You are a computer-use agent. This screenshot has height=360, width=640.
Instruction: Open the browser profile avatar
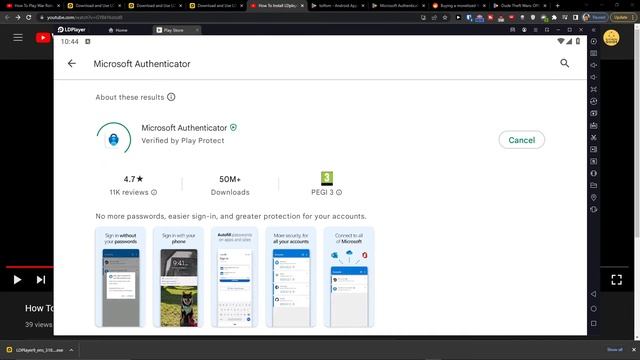[x=587, y=18]
